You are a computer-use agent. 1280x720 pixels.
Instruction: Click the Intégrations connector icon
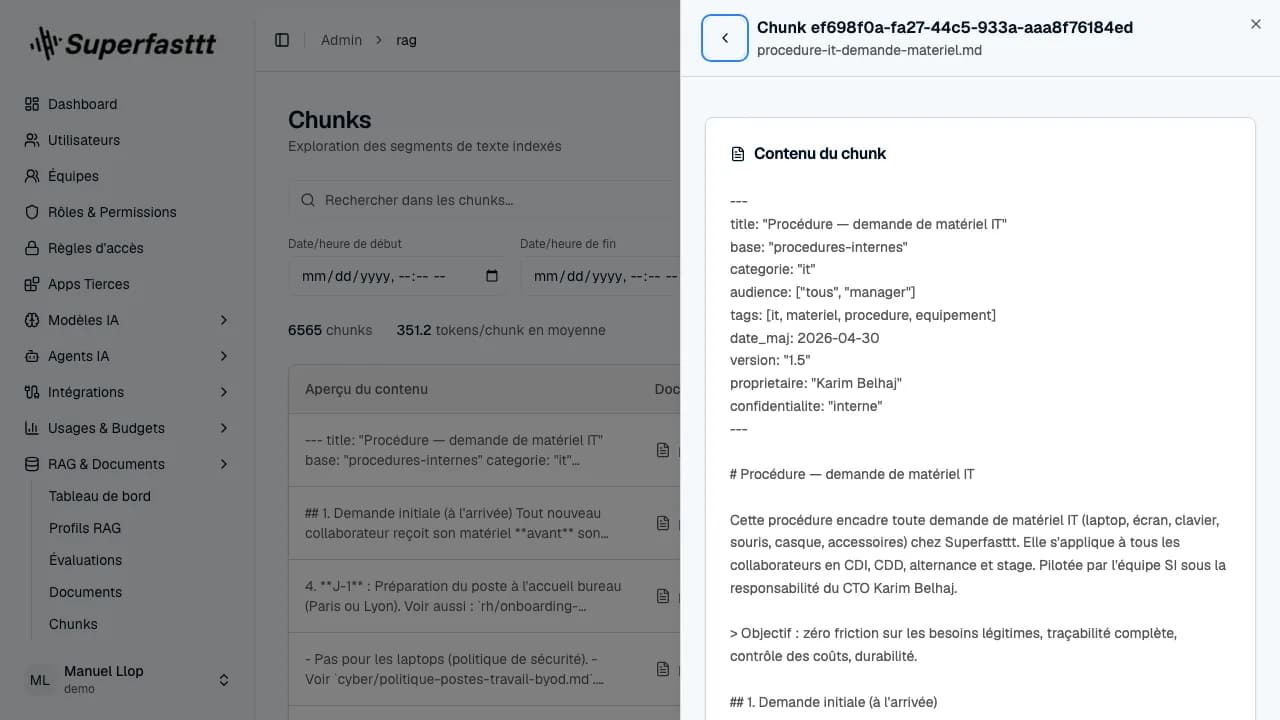pos(32,392)
